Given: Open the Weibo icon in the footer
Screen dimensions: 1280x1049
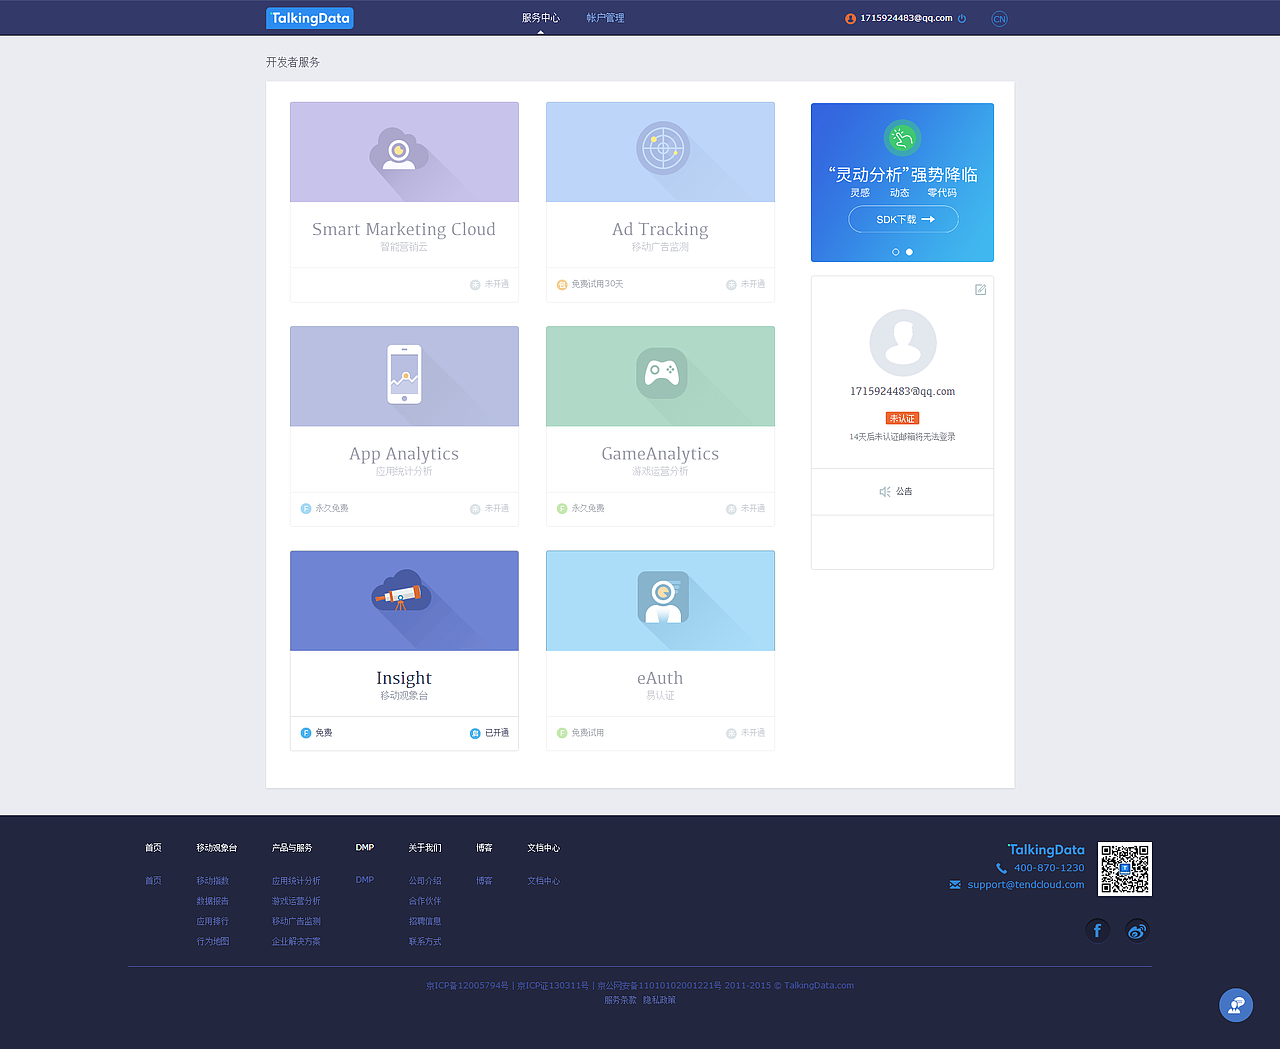Looking at the screenshot, I should pyautogui.click(x=1137, y=931).
